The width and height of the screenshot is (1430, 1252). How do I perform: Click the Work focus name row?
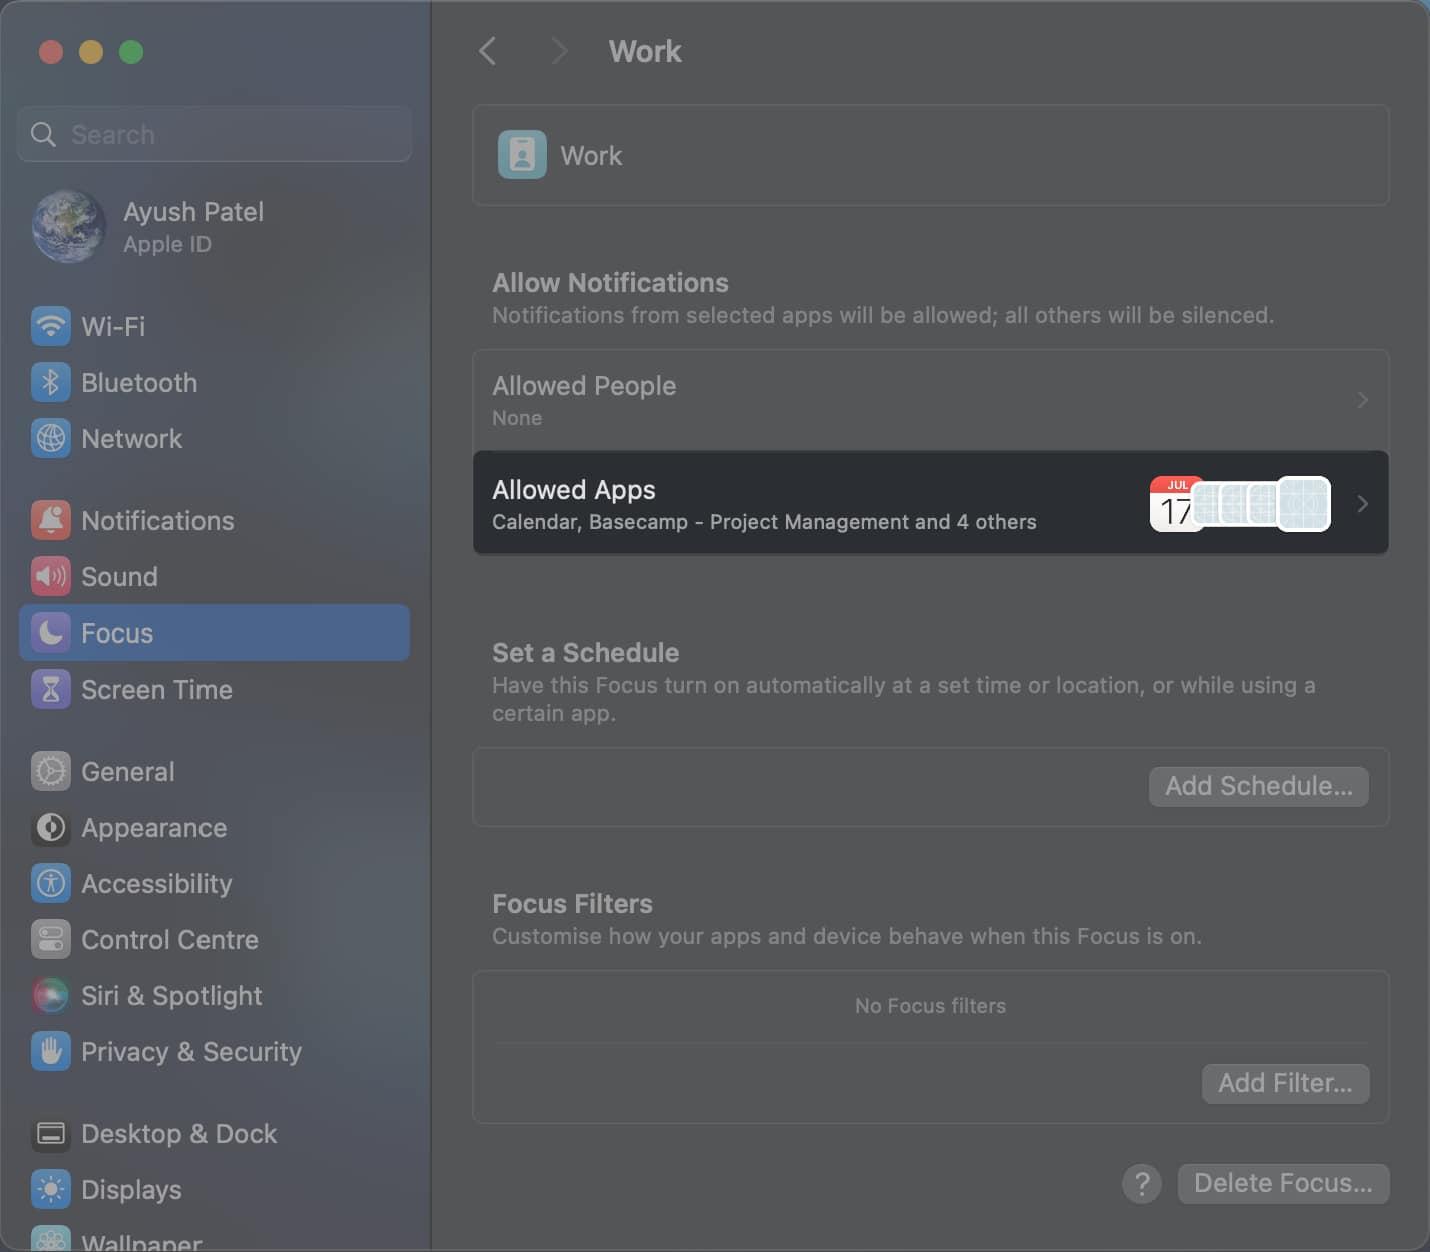[x=930, y=155]
